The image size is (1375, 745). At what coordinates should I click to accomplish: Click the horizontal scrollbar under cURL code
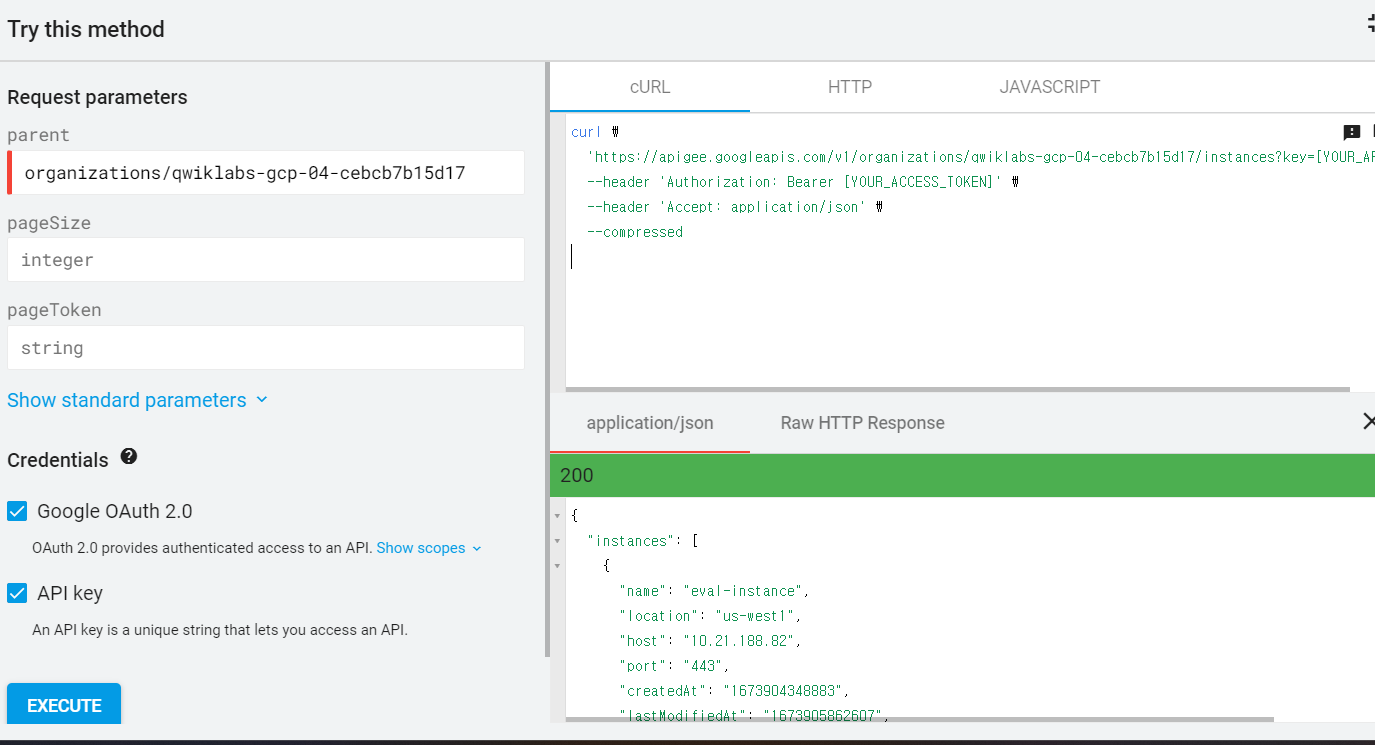pos(957,388)
